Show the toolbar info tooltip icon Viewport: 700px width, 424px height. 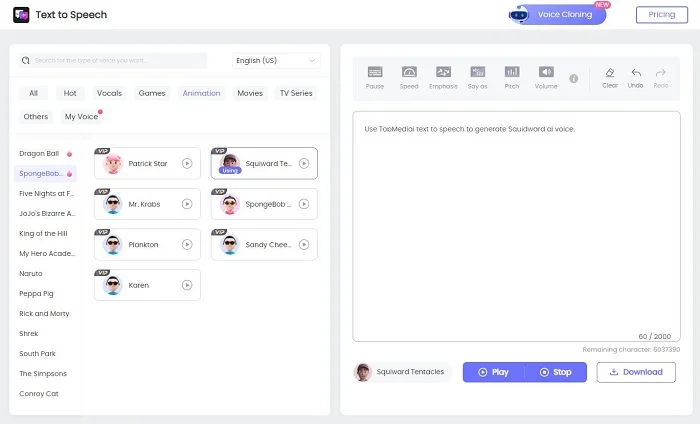pyautogui.click(x=574, y=79)
